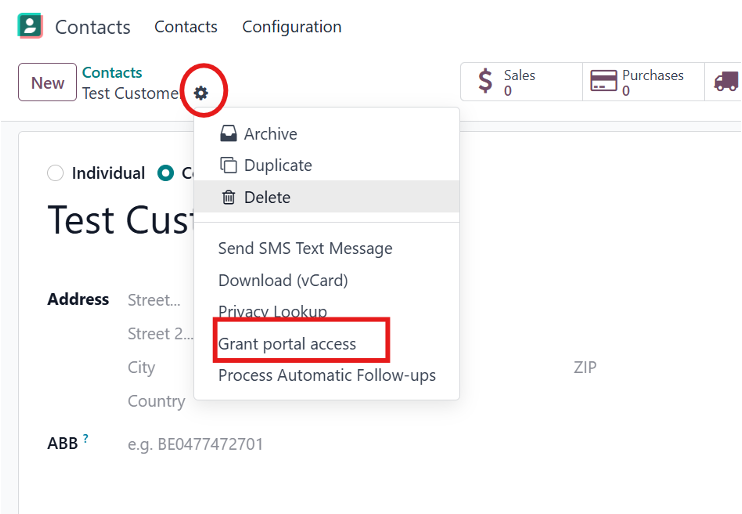Image resolution: width=742 pixels, height=514 pixels.
Task: Select the Individual radio button
Action: 56,174
